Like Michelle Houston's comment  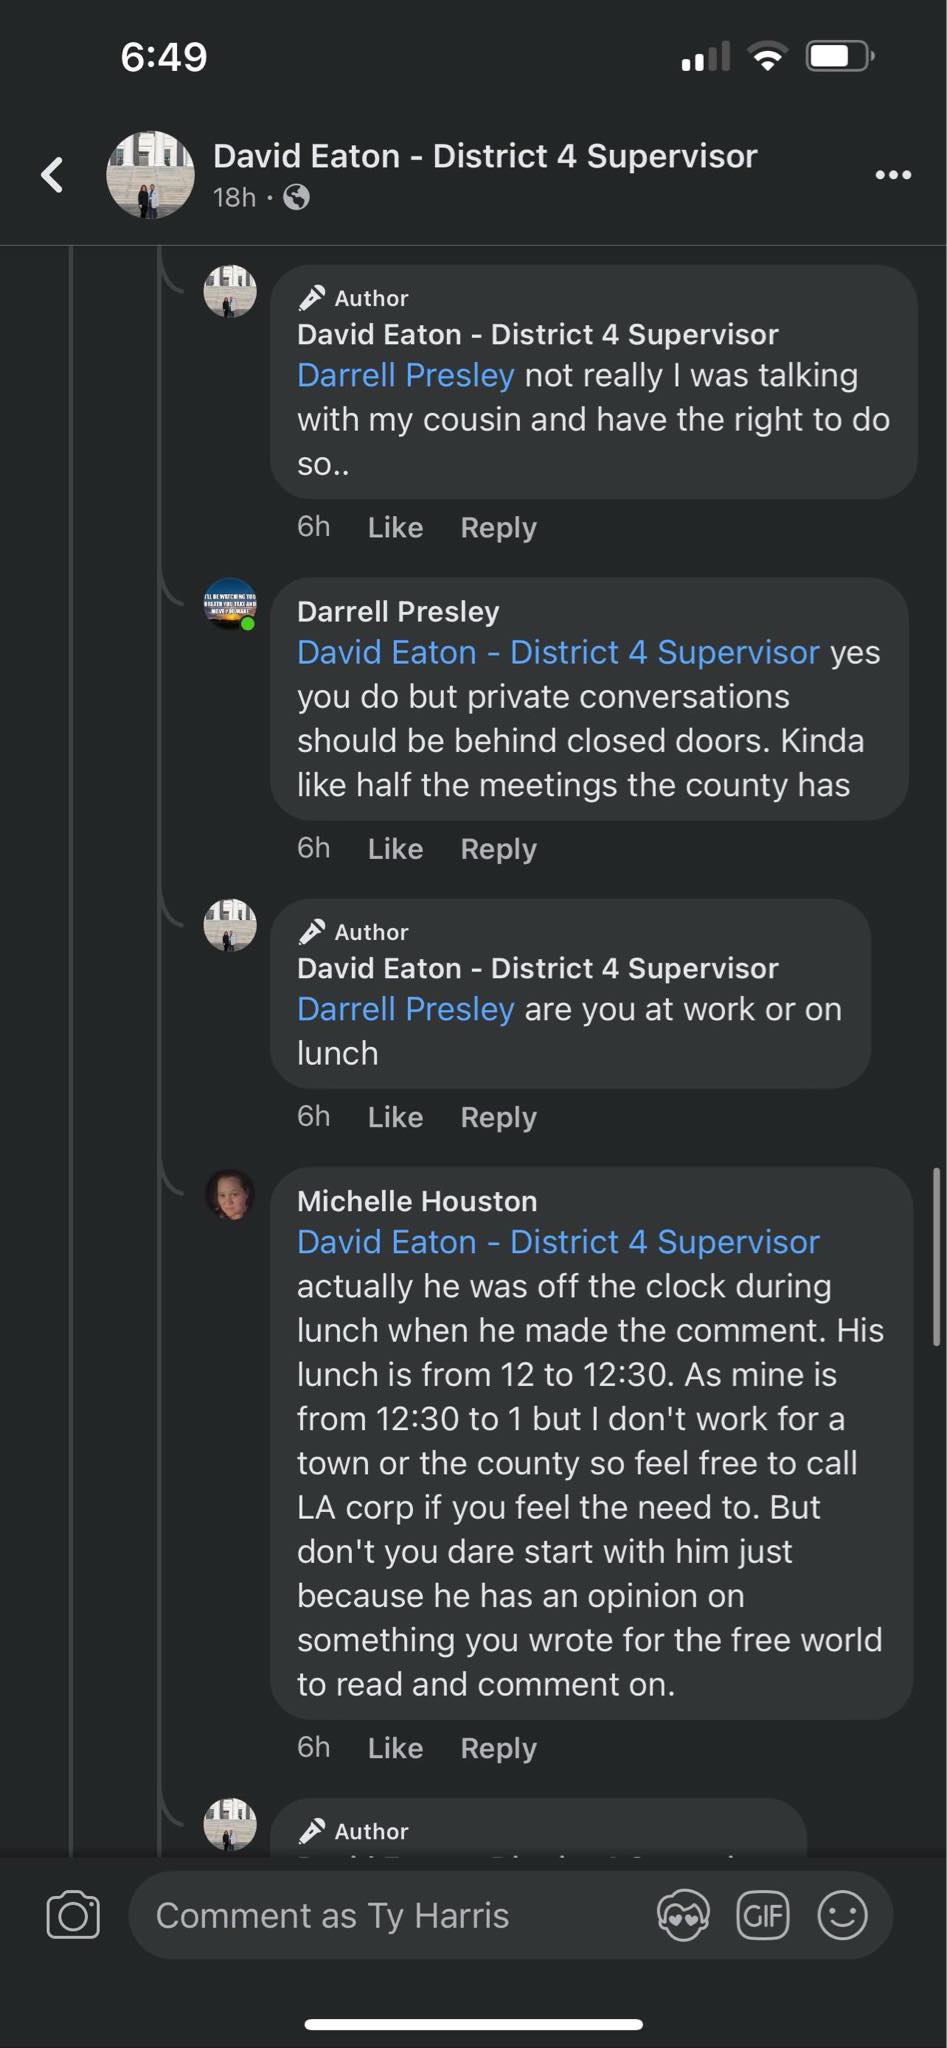(x=395, y=1748)
